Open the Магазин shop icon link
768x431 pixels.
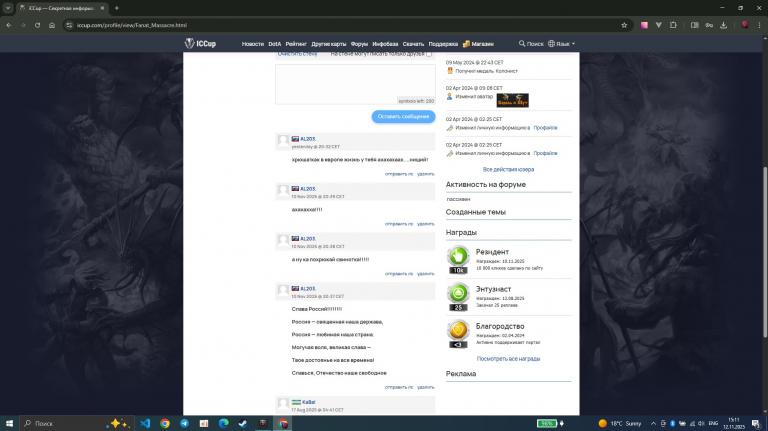pyautogui.click(x=478, y=44)
